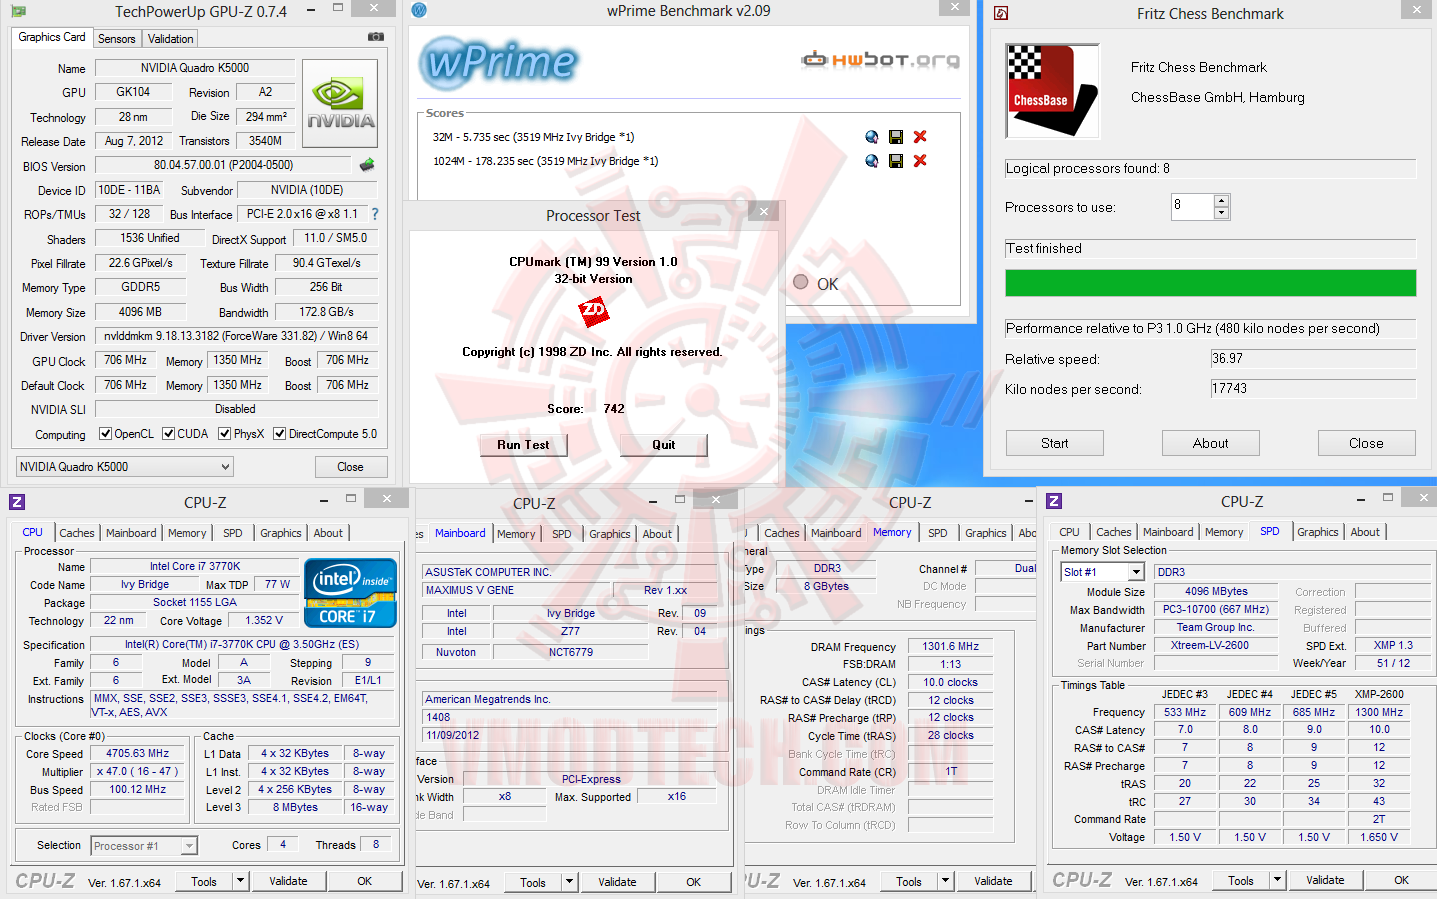The image size is (1437, 899).
Task: Select the Graphics Card tab in GPU-Z
Action: click(52, 37)
